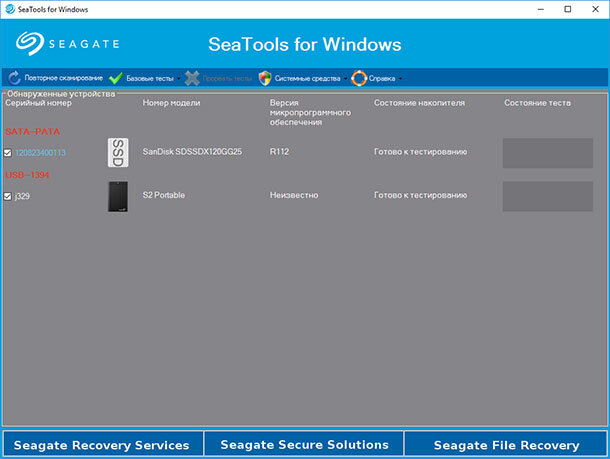The width and height of the screenshot is (610, 459).
Task: Click the grey X Abort Tests icon
Action: pos(192,78)
